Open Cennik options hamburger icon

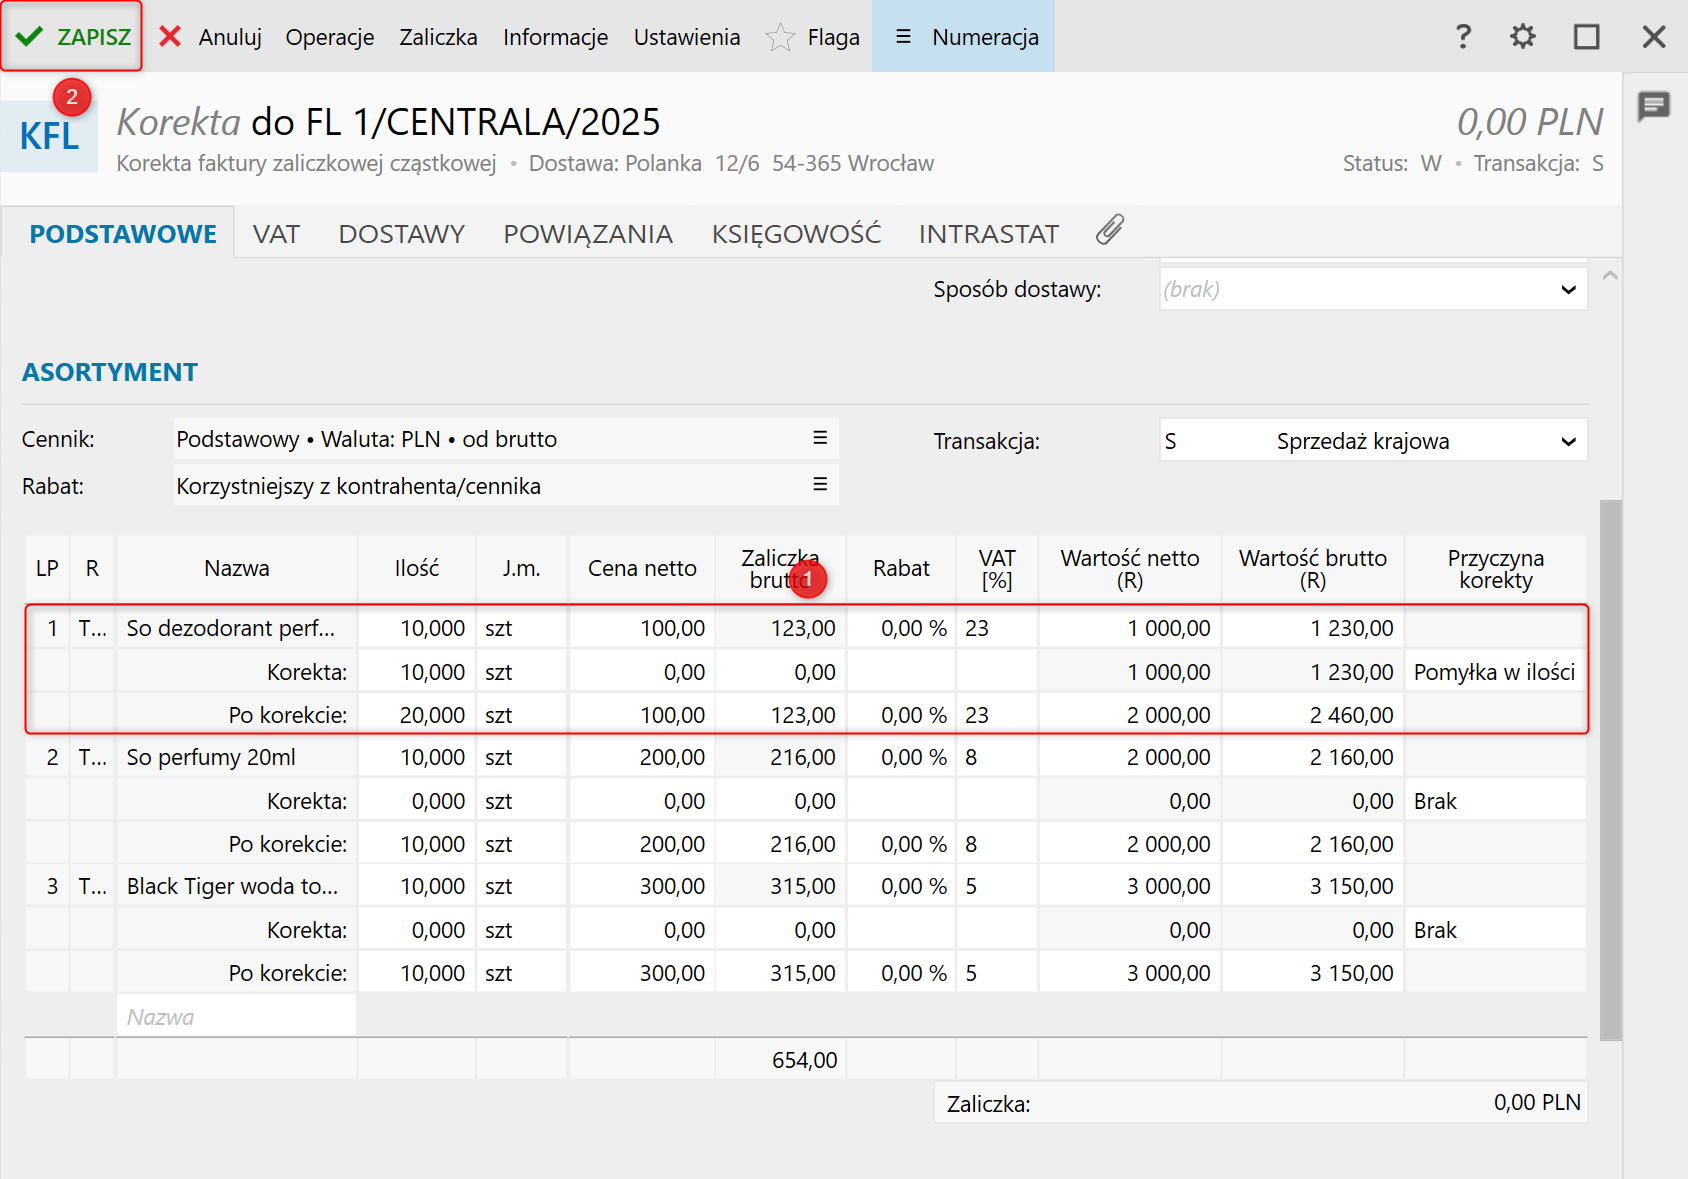820,438
